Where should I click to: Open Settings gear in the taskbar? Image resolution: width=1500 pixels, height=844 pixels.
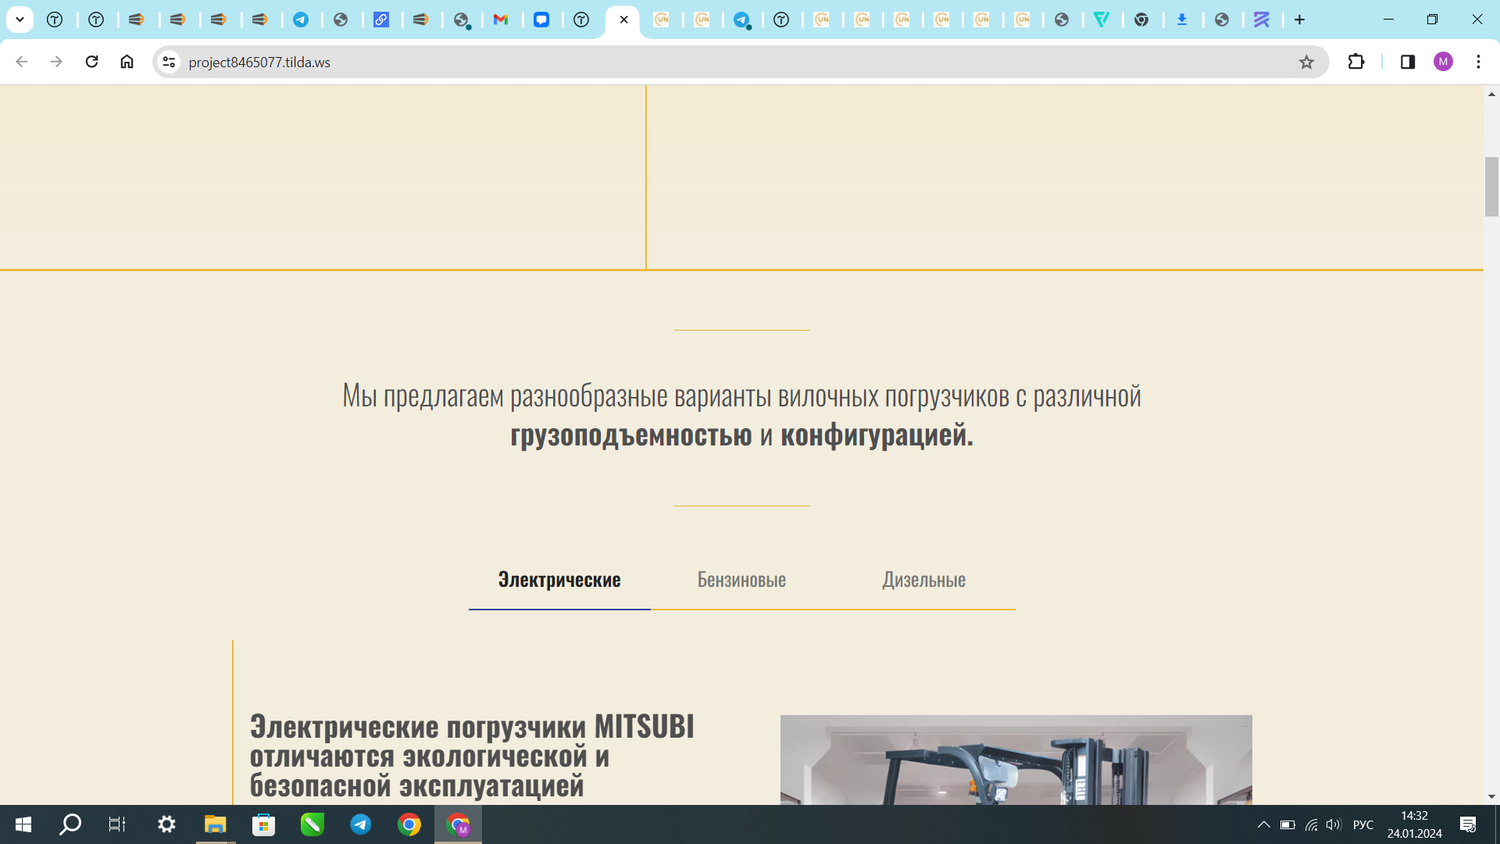tap(166, 825)
